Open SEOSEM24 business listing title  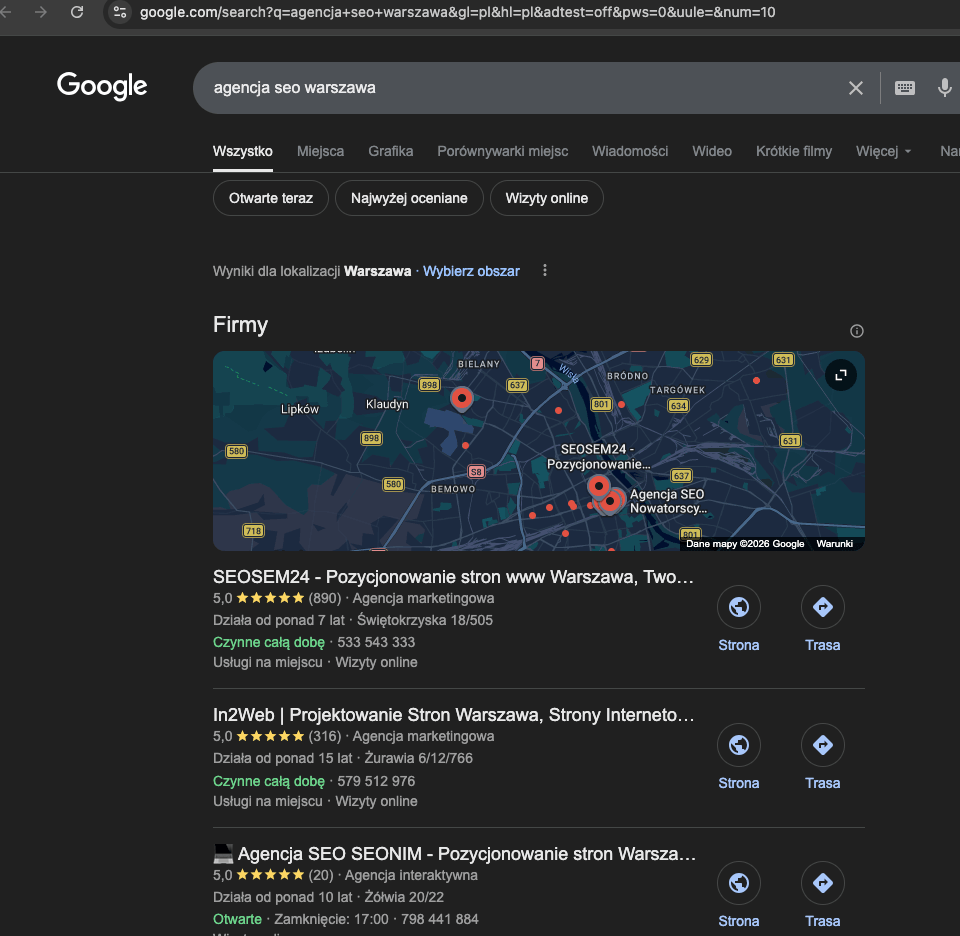click(x=453, y=577)
